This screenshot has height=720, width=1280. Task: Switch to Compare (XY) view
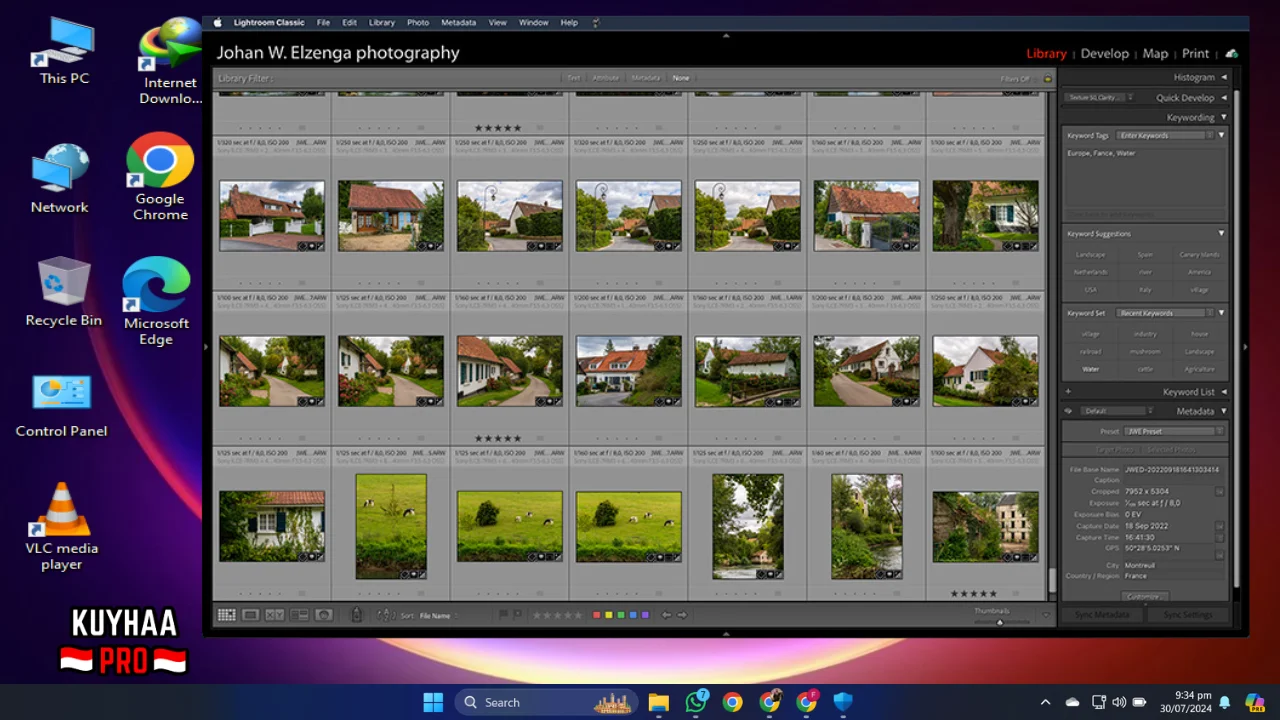click(274, 615)
